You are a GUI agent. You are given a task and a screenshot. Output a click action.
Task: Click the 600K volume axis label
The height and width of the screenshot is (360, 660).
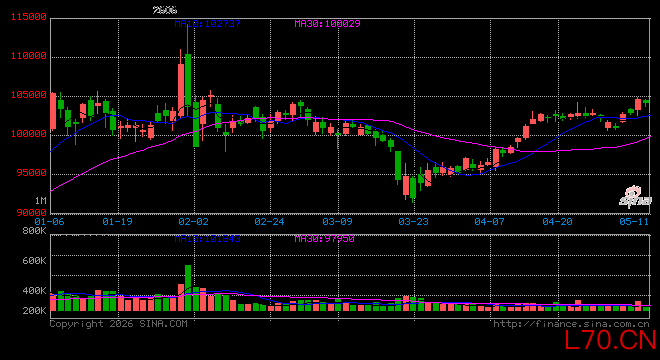pyautogui.click(x=35, y=261)
